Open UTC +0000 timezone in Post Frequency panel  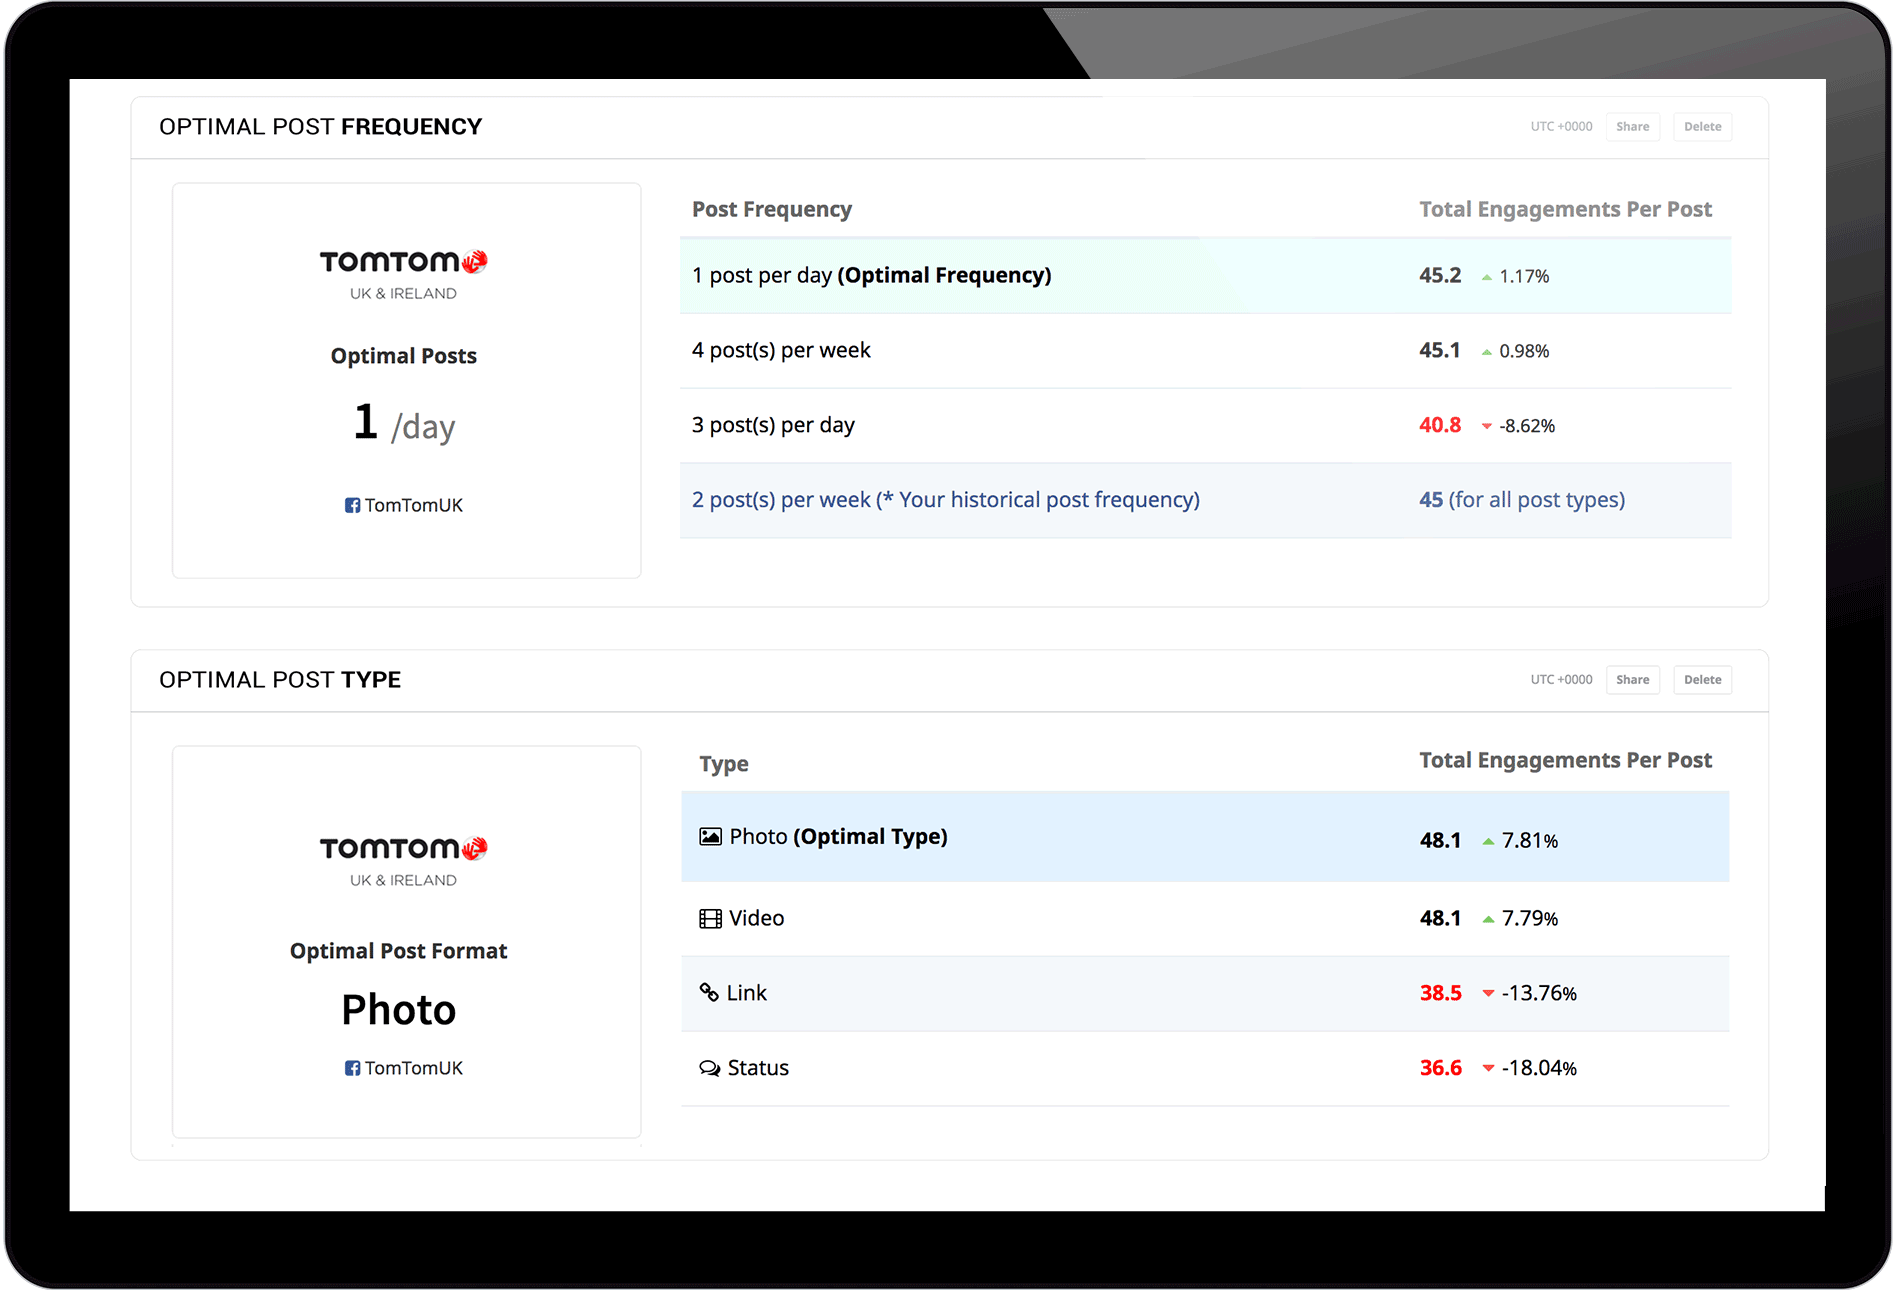1561,127
